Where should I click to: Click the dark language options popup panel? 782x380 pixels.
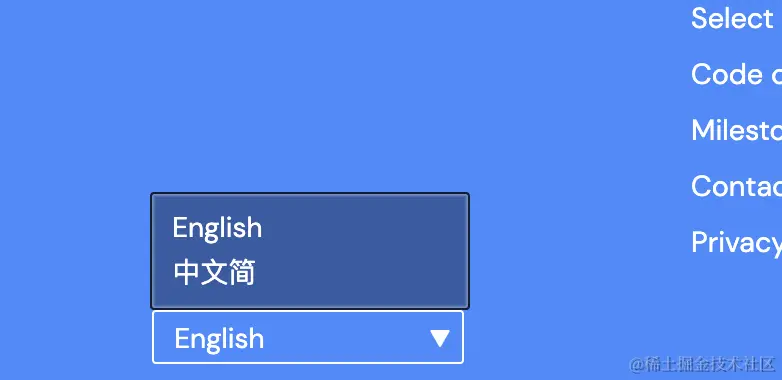[310, 251]
